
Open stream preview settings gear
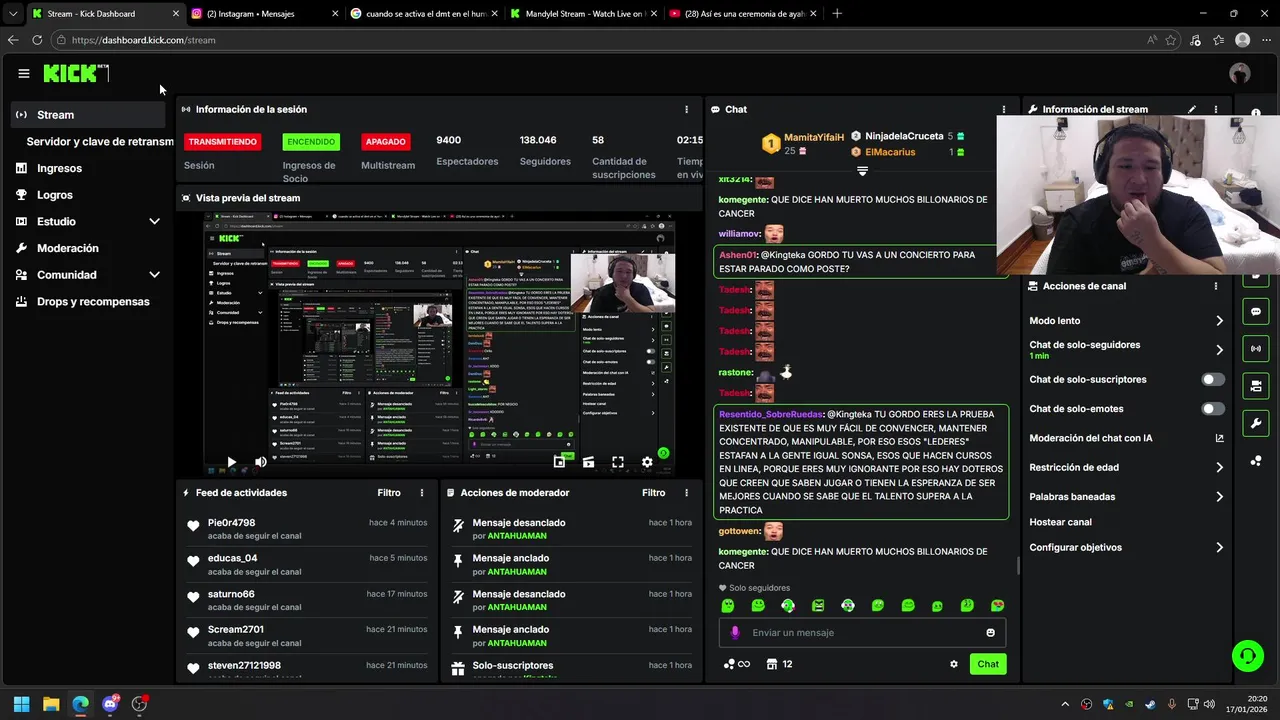pyautogui.click(x=647, y=462)
